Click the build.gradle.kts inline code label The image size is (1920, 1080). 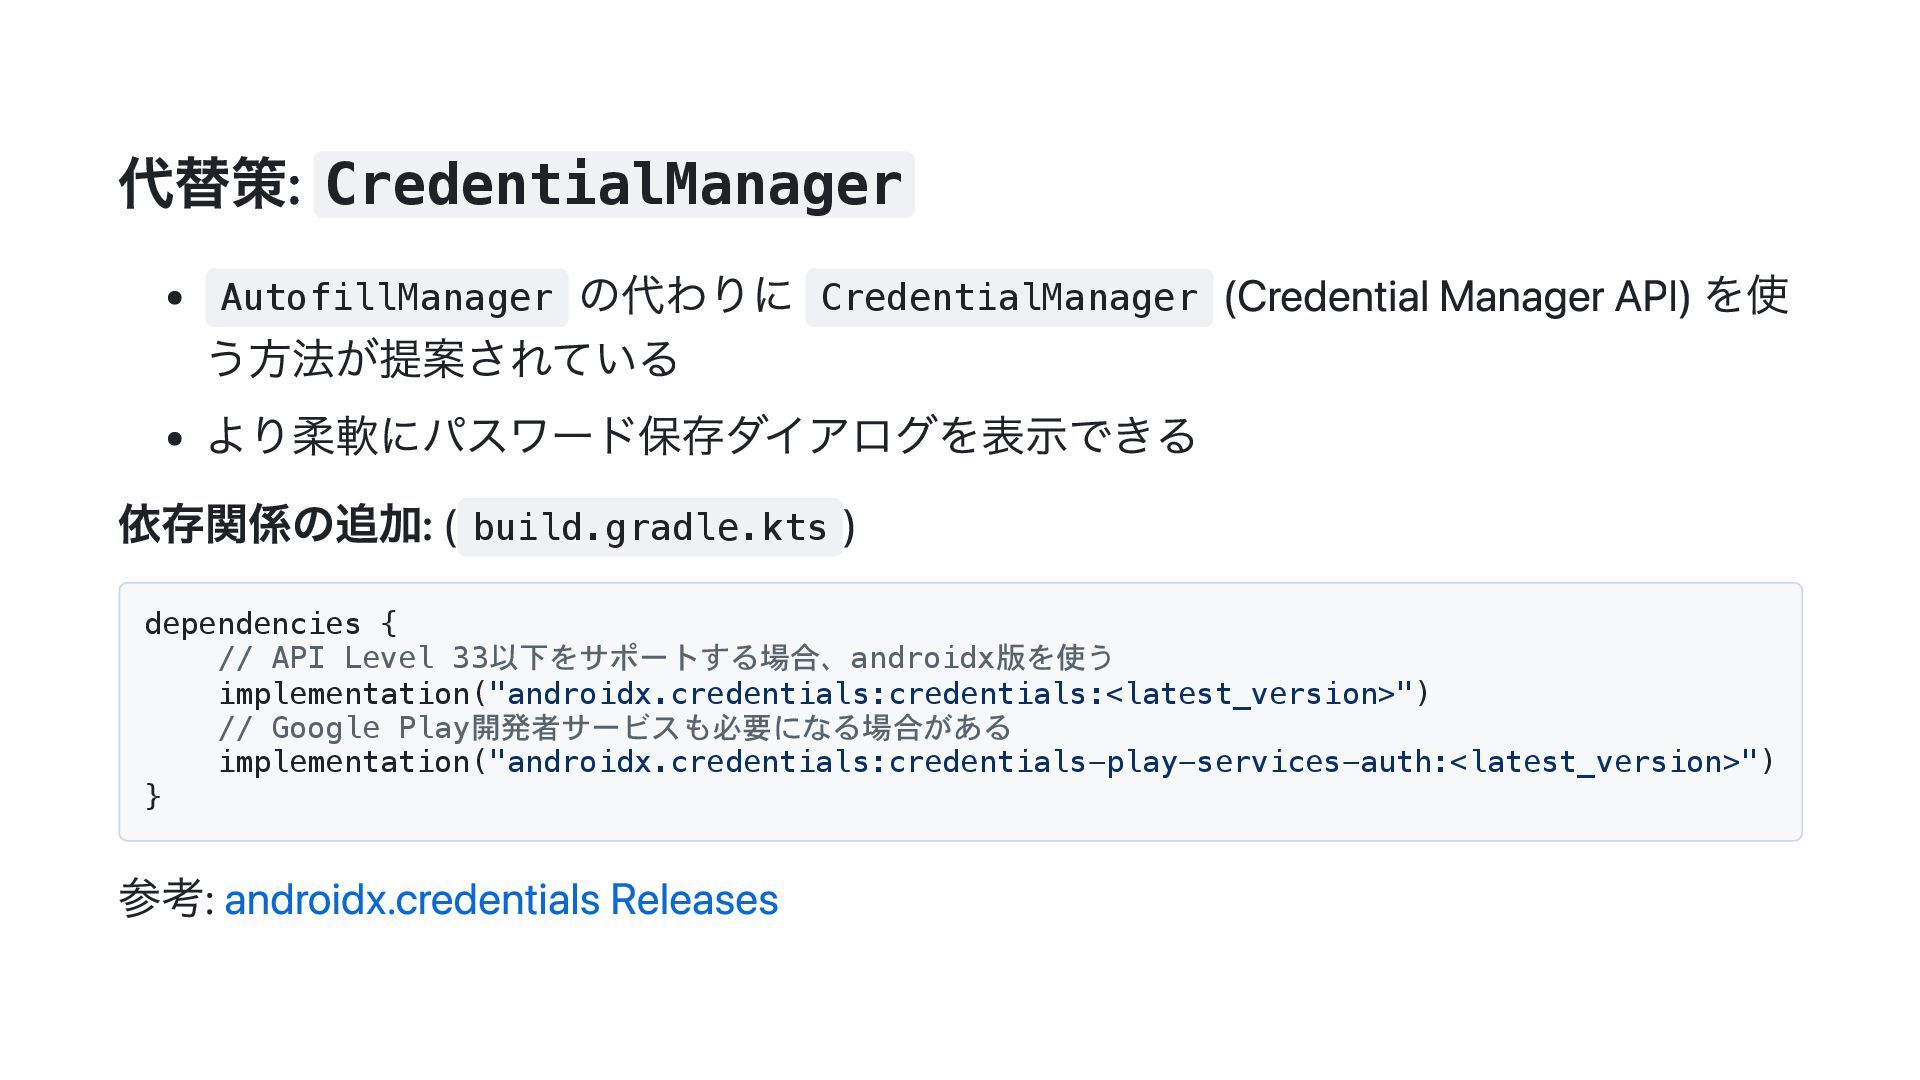649,527
